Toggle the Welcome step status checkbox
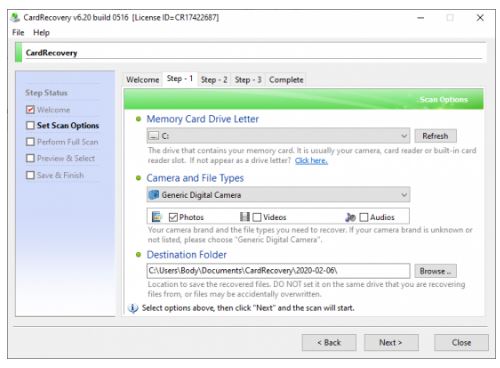 pyautogui.click(x=30, y=109)
